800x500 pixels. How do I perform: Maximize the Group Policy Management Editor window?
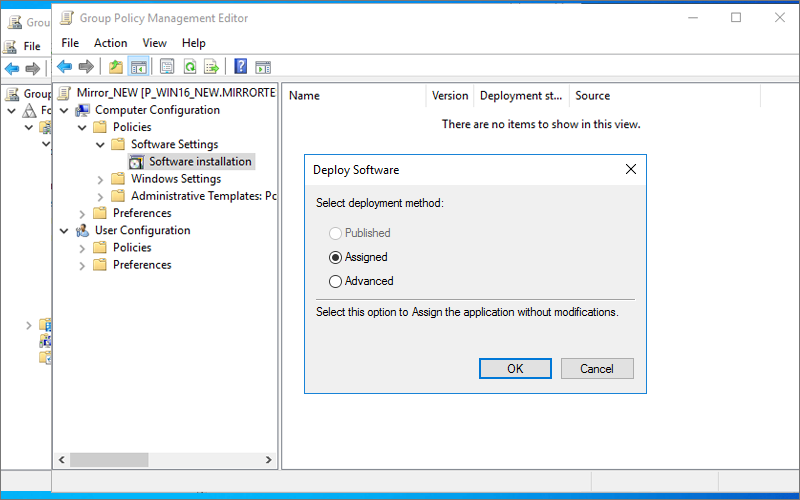point(736,17)
